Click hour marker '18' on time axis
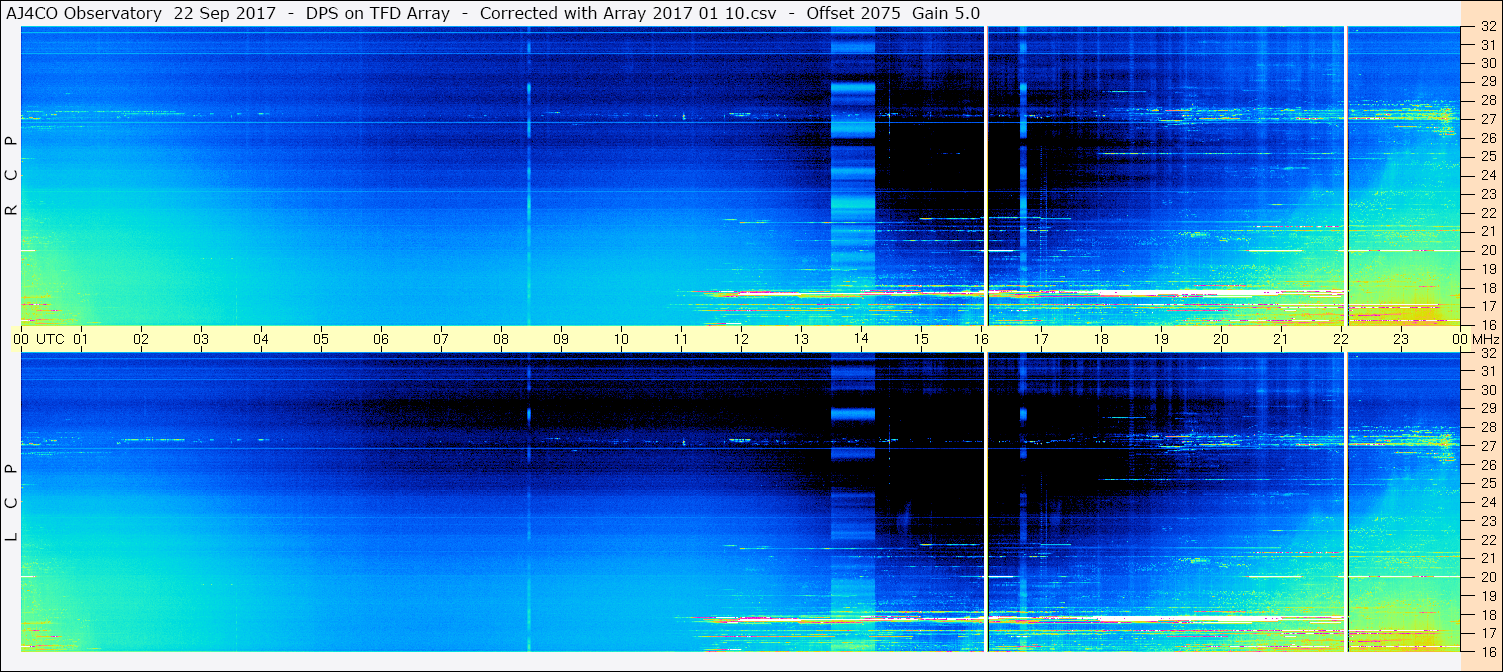This screenshot has width=1503, height=672. click(x=1101, y=339)
